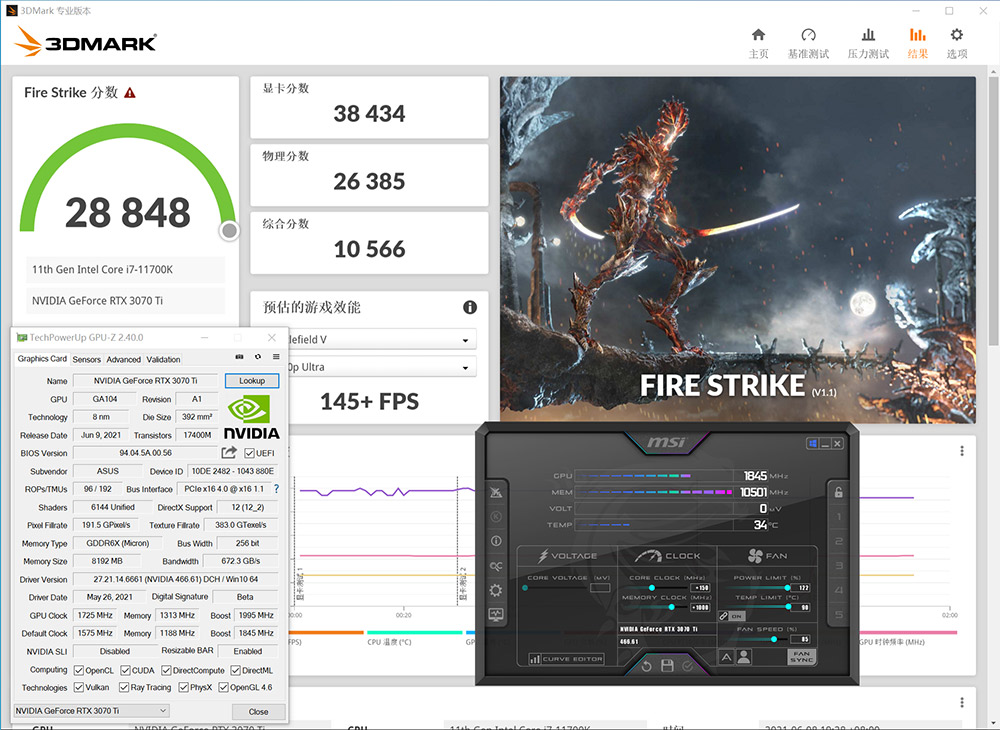Toggle the Vulkan checkbox
The width and height of the screenshot is (1000, 730).
click(x=79, y=687)
